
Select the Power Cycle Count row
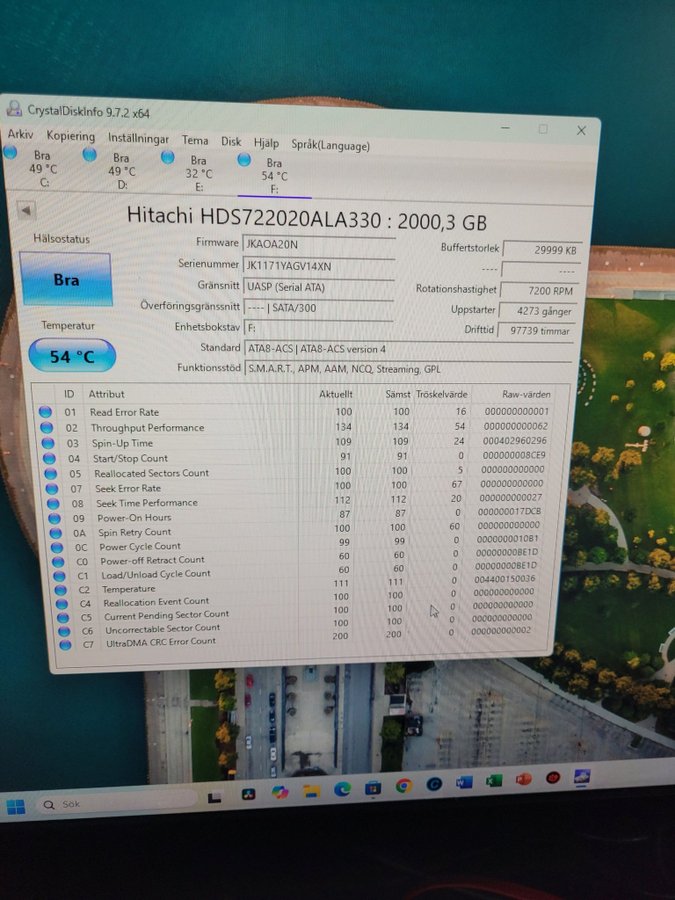click(x=295, y=545)
